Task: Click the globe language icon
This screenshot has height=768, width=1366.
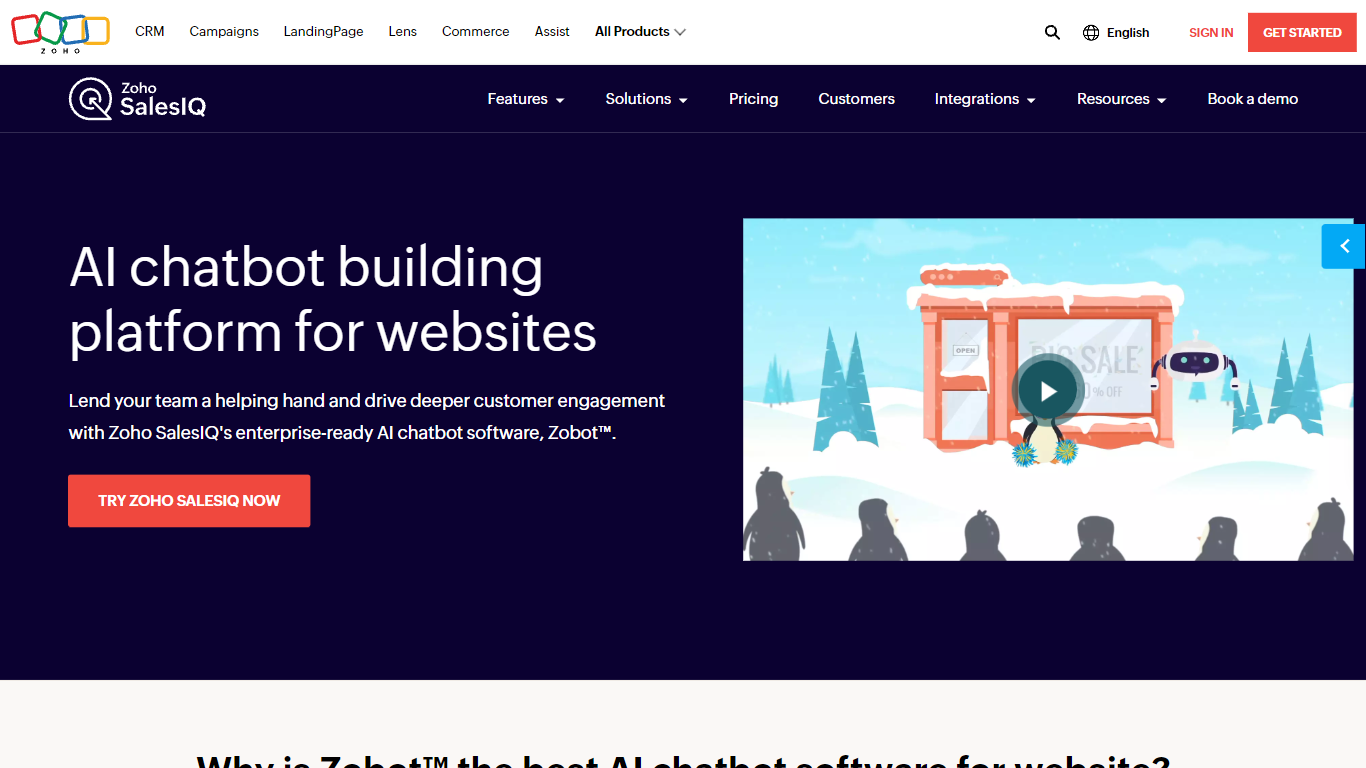Action: pos(1091,32)
